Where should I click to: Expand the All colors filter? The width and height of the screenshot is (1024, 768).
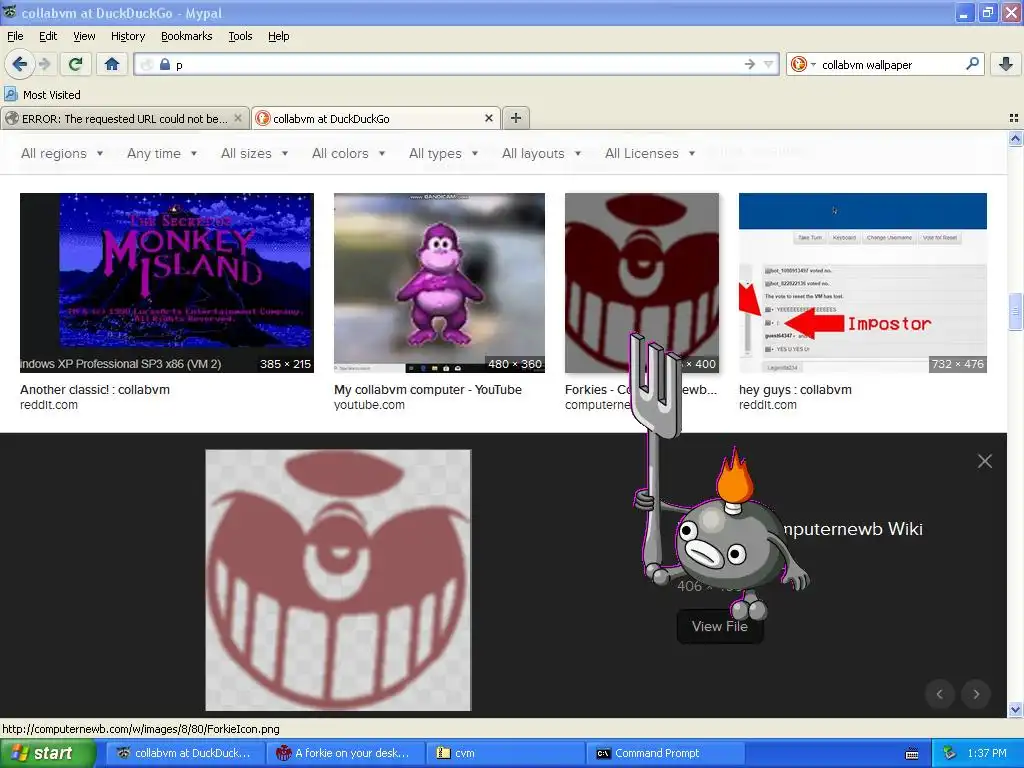pyautogui.click(x=349, y=153)
